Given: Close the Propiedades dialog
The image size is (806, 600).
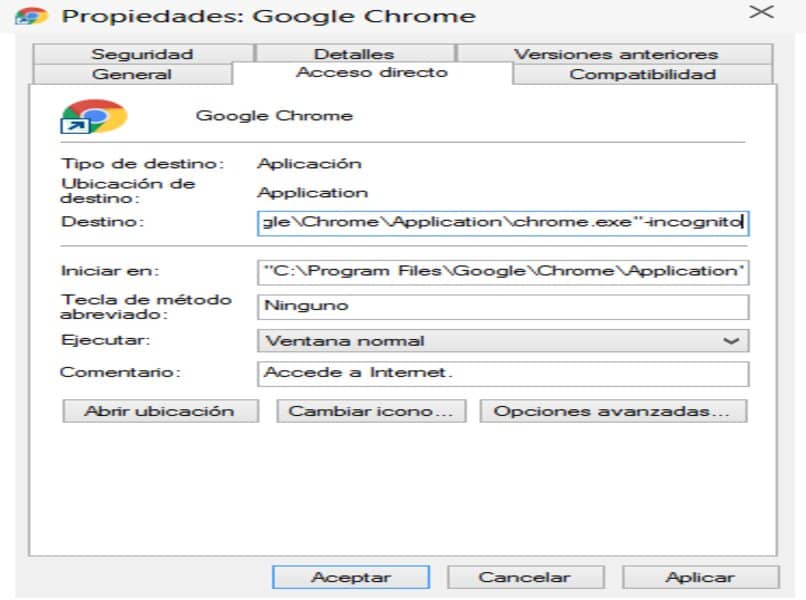Looking at the screenshot, I should tap(761, 12).
